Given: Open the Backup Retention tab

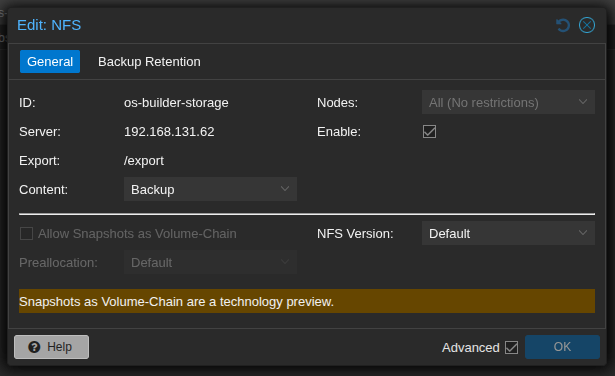Looking at the screenshot, I should tap(149, 62).
